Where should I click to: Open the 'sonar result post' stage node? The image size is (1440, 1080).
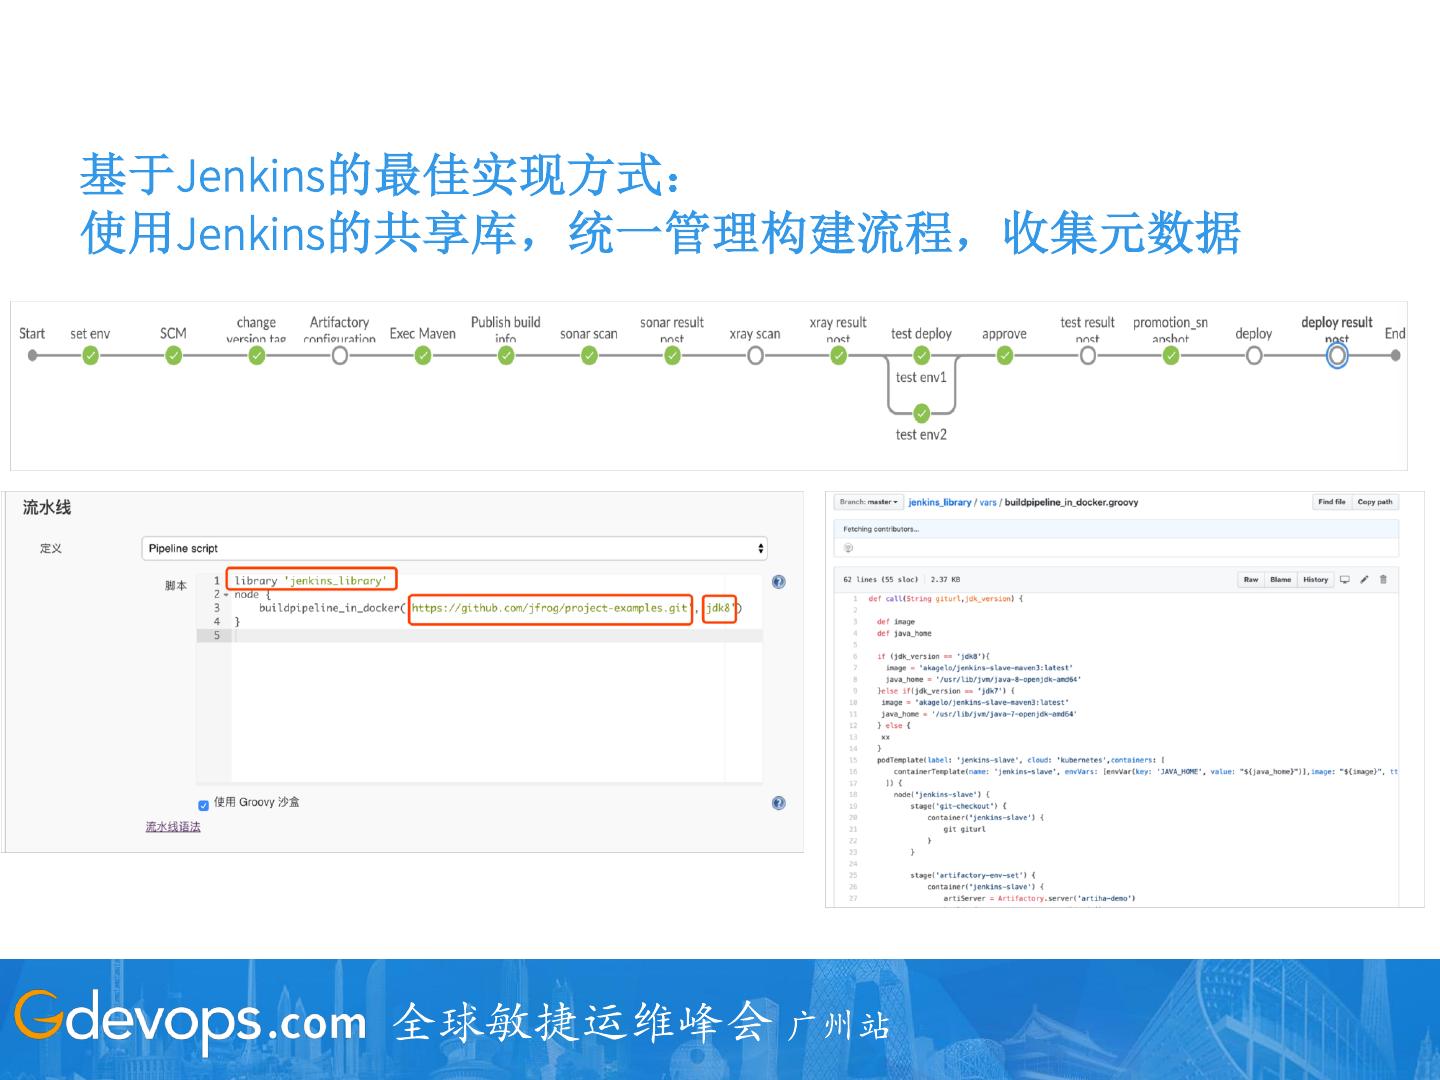(672, 355)
